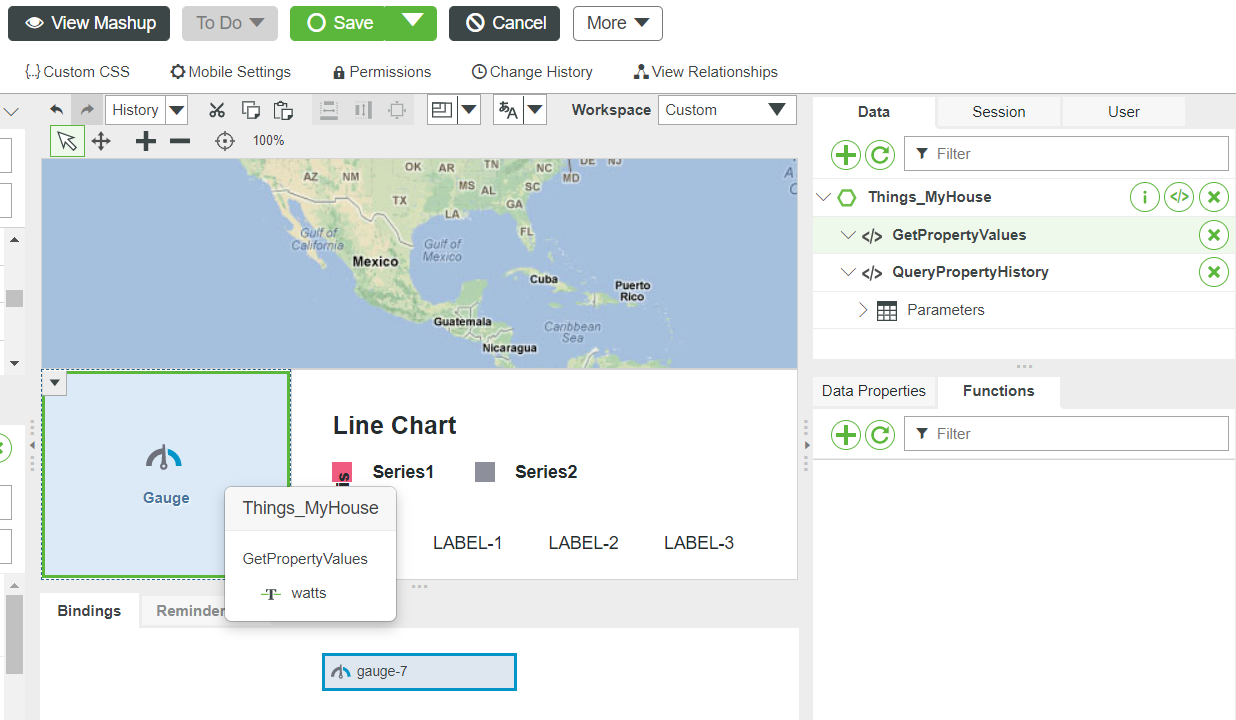
Task: Open the More menu
Action: pyautogui.click(x=617, y=22)
